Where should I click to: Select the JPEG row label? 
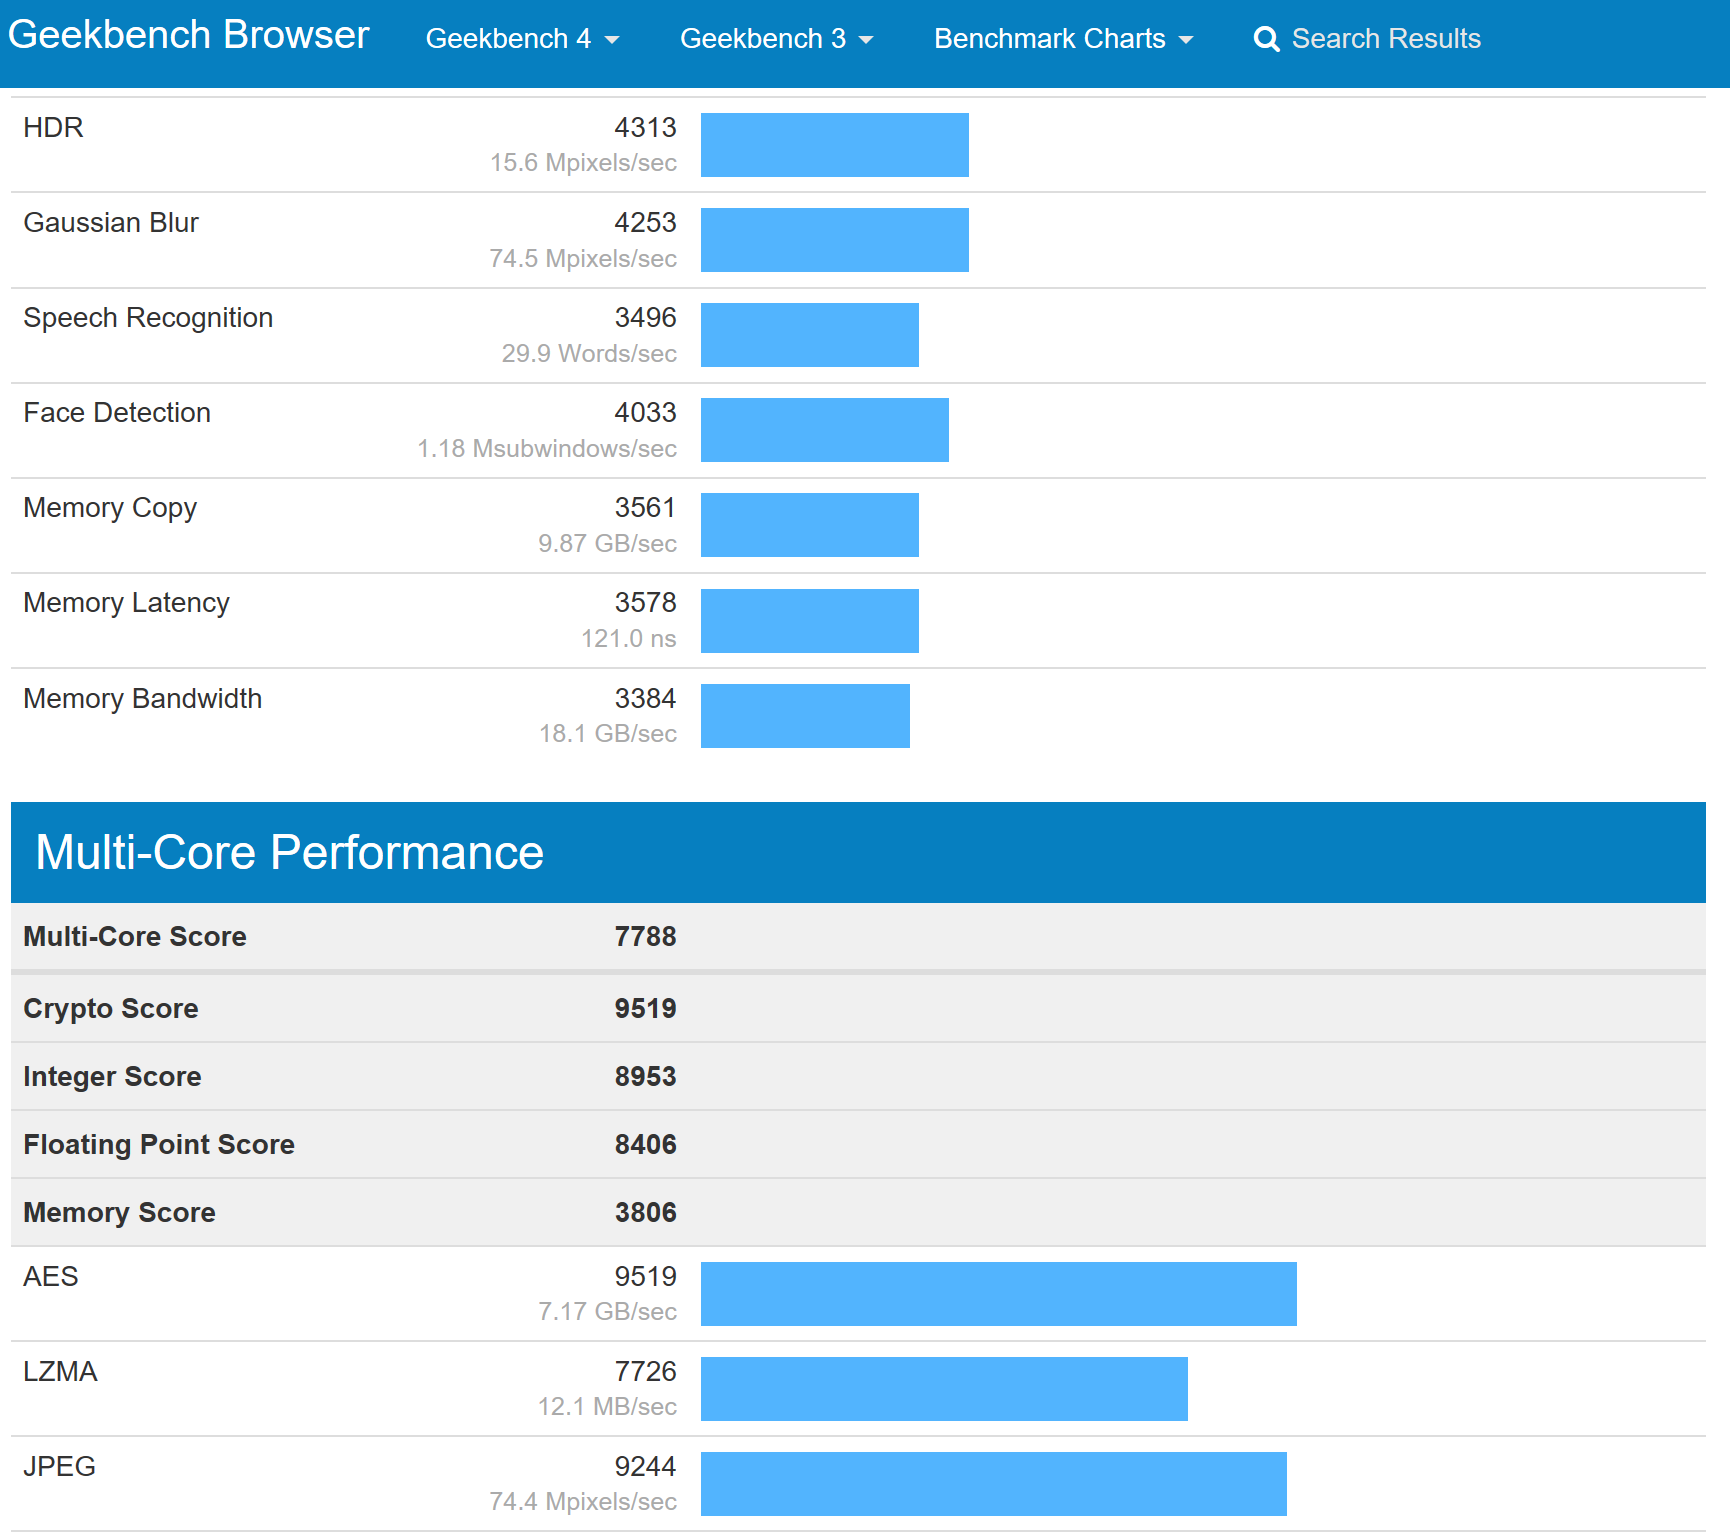coord(59,1467)
